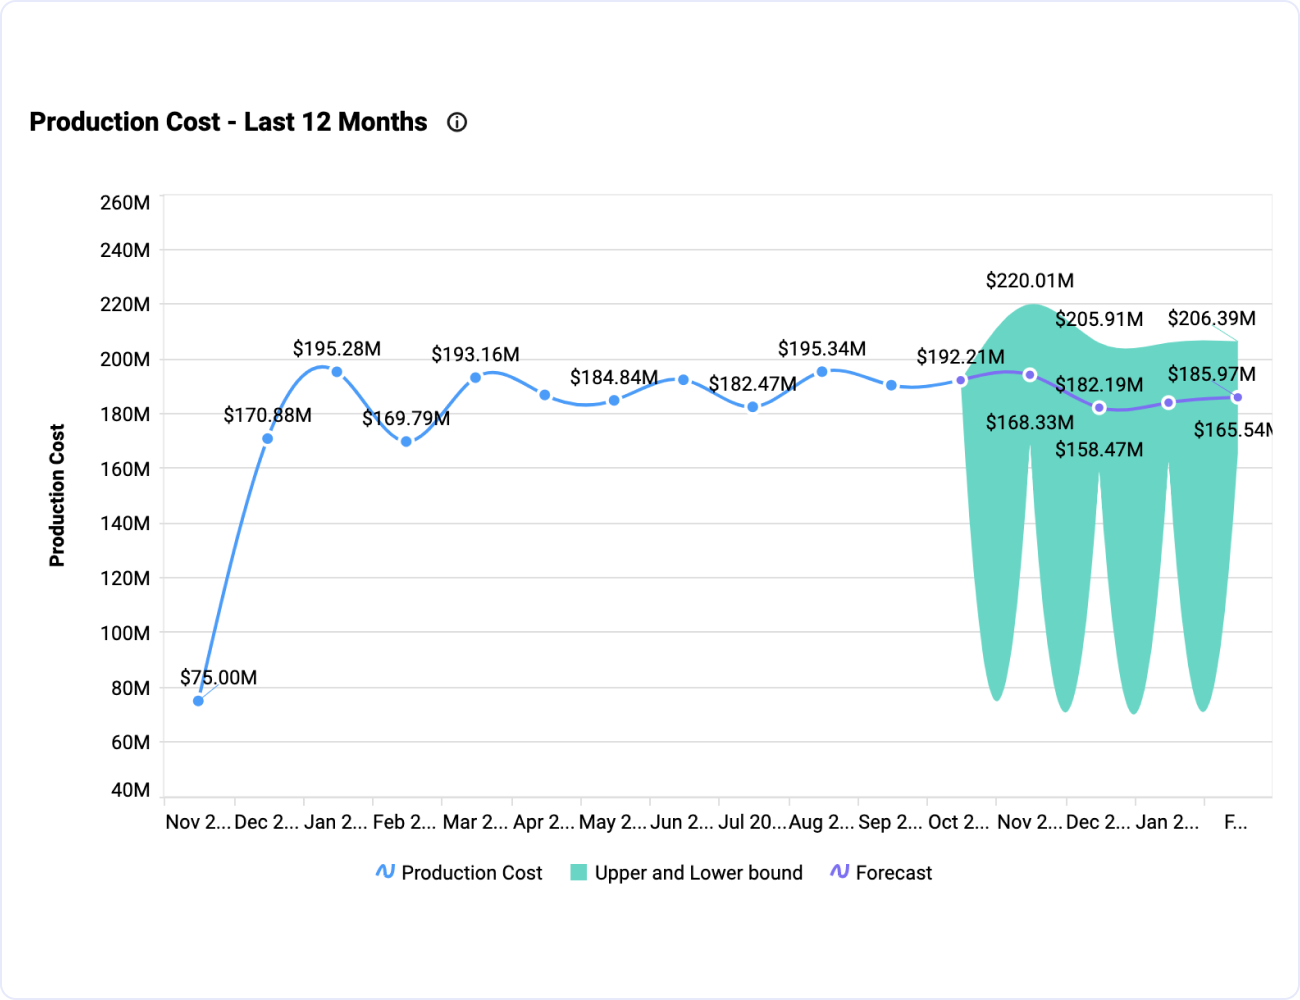Click the teal Upper and Lower bound swatch

tap(578, 872)
